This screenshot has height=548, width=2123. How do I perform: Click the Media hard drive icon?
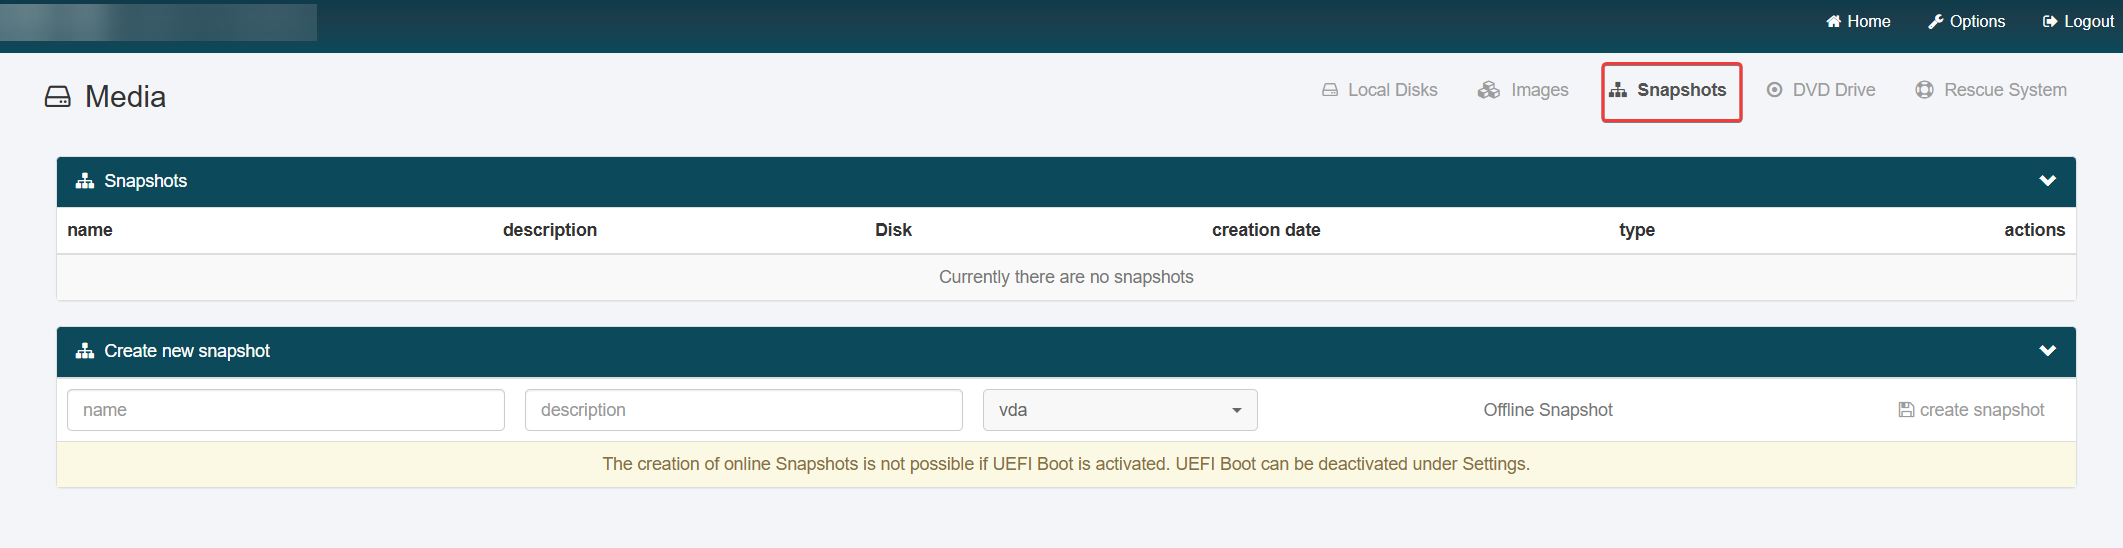tap(58, 97)
